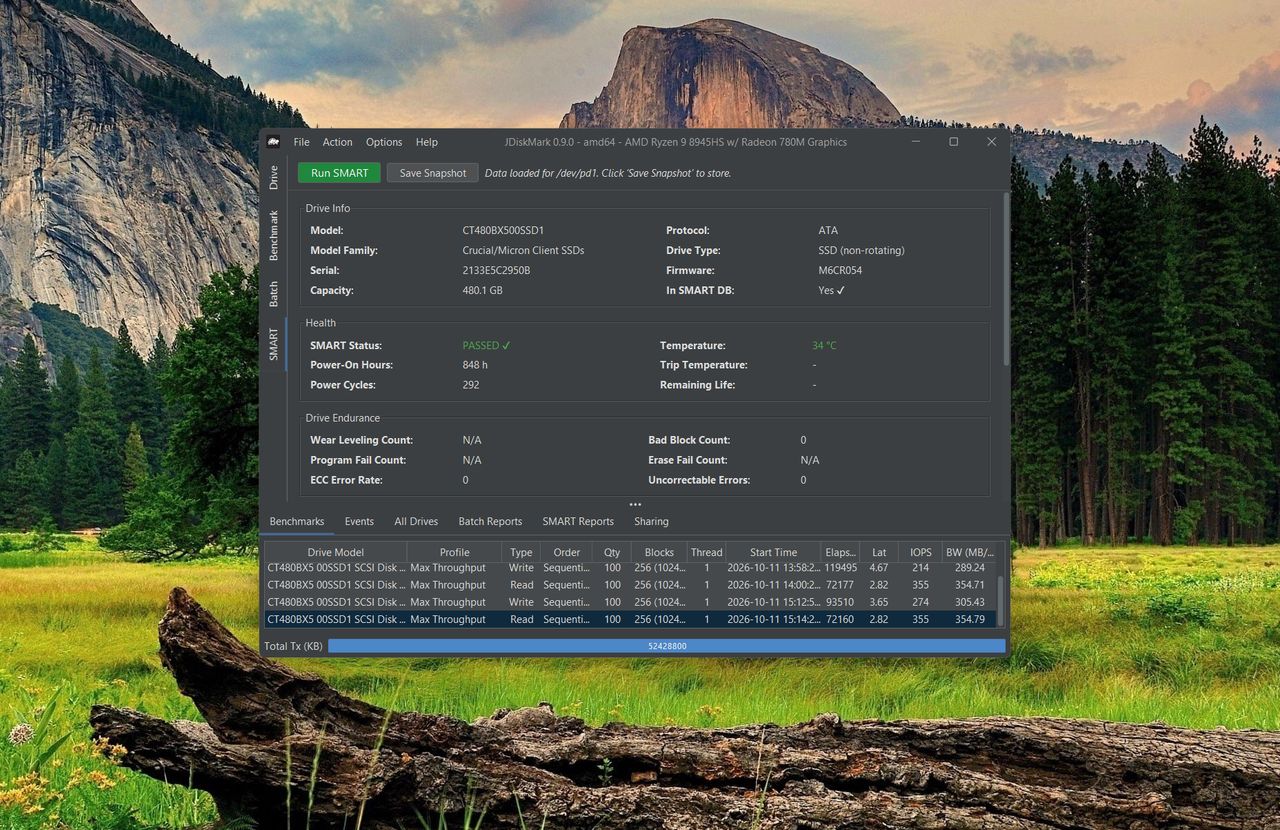The image size is (1280, 830).
Task: Open the Options menu
Action: [x=384, y=142]
